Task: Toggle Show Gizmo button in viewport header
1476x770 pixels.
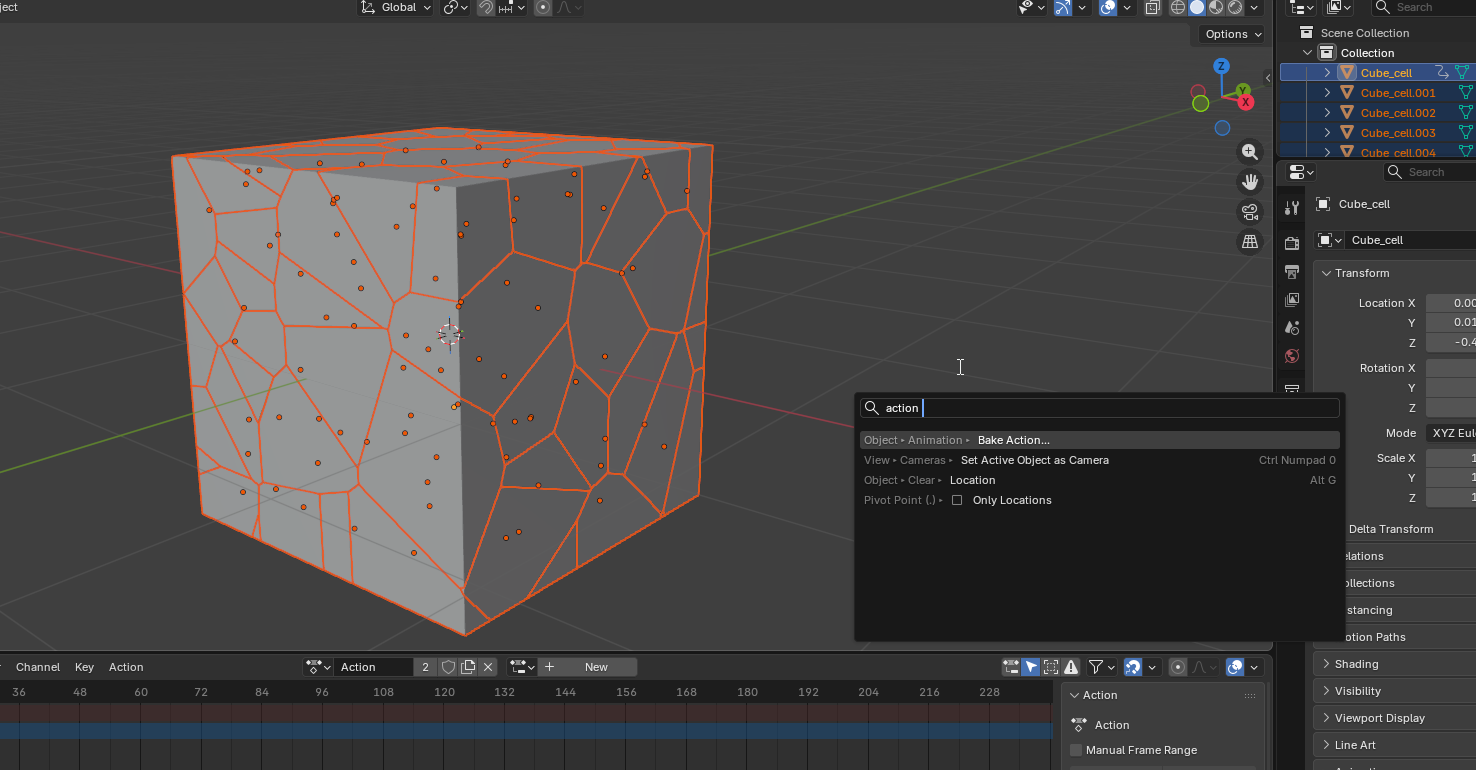Action: click(x=1062, y=7)
